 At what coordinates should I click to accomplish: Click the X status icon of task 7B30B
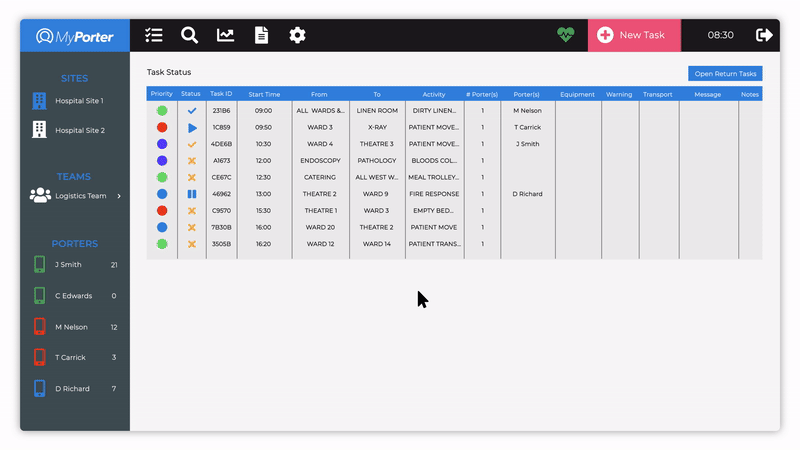pos(192,228)
